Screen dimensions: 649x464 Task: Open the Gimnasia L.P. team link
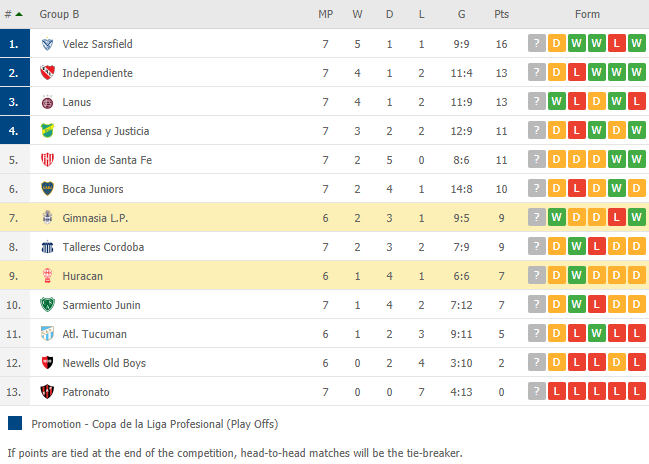point(95,218)
